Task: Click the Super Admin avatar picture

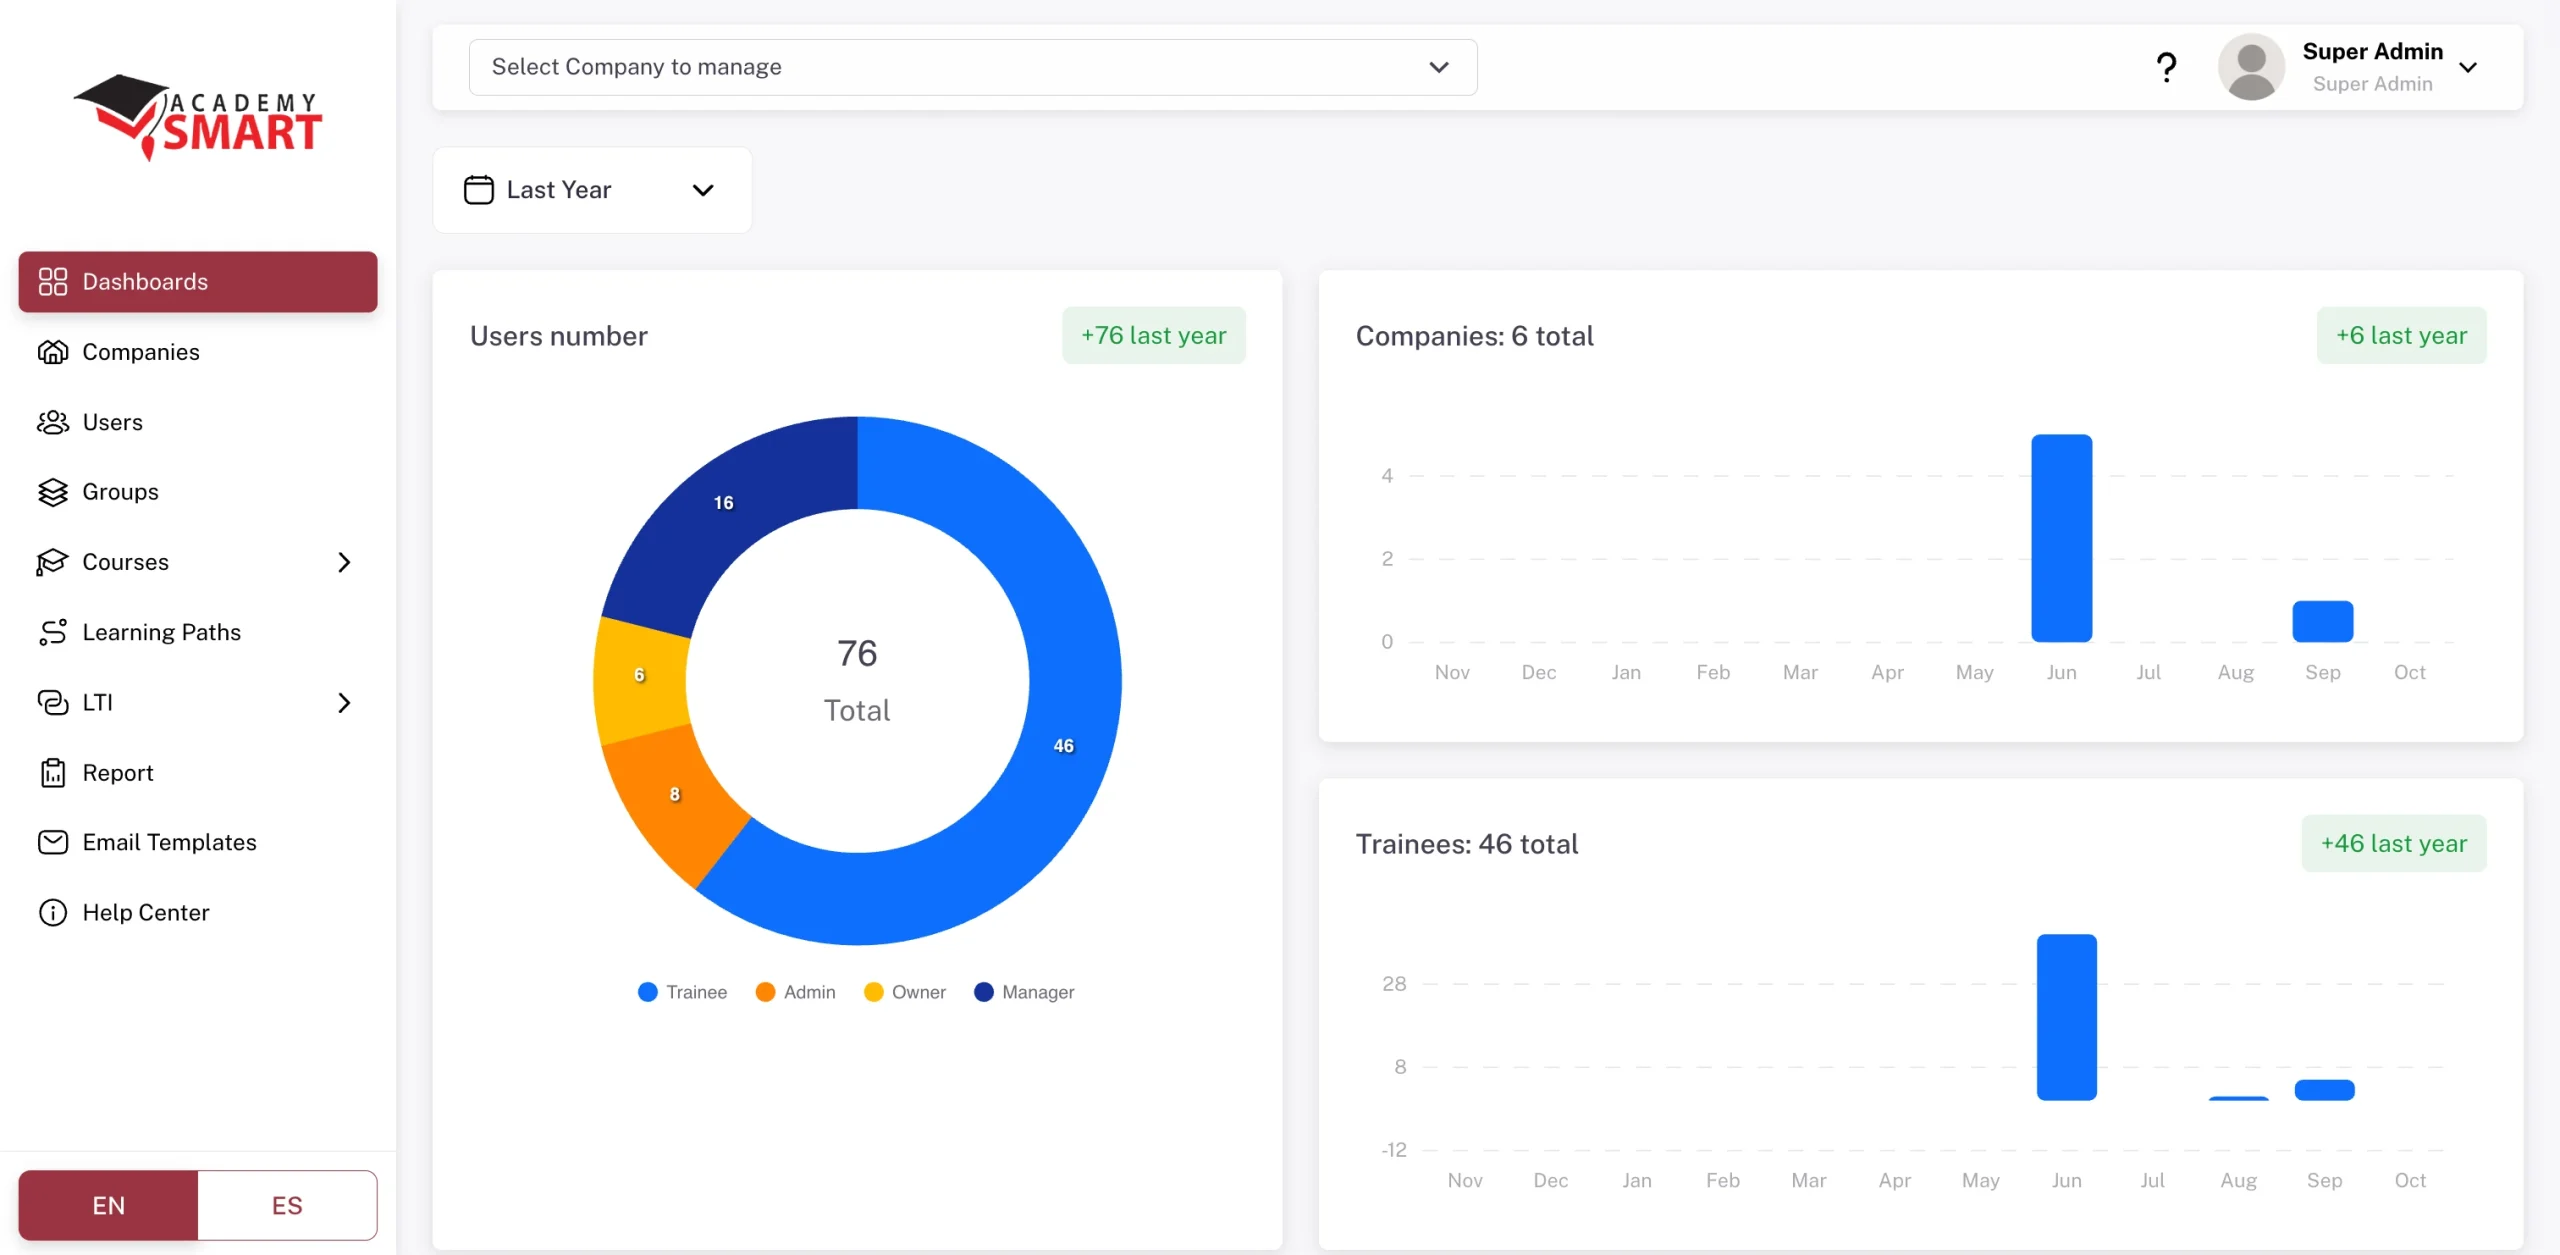Action: point(2251,67)
